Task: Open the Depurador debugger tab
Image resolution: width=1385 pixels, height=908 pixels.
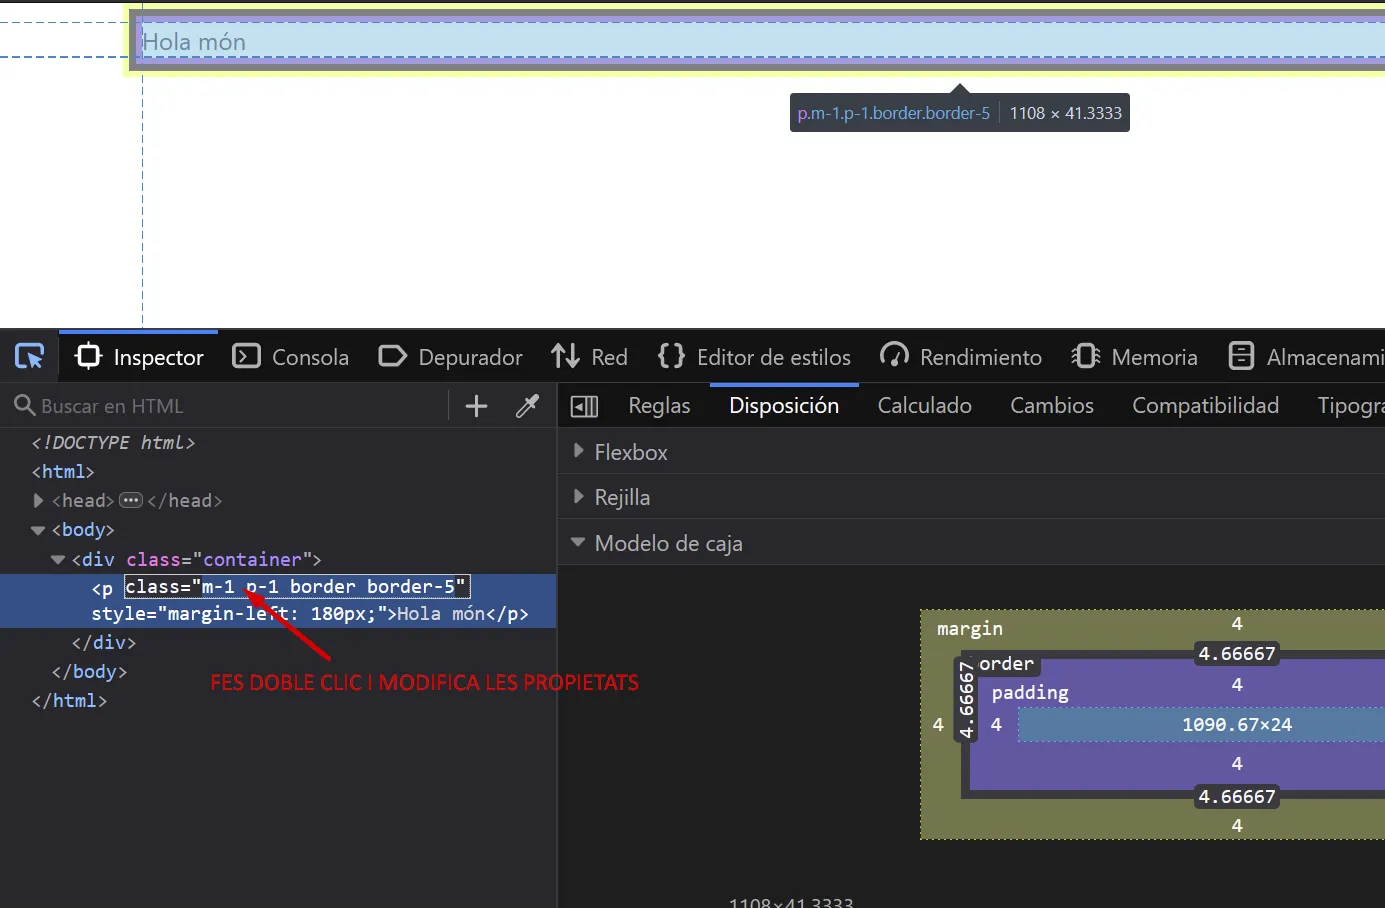Action: [x=451, y=357]
